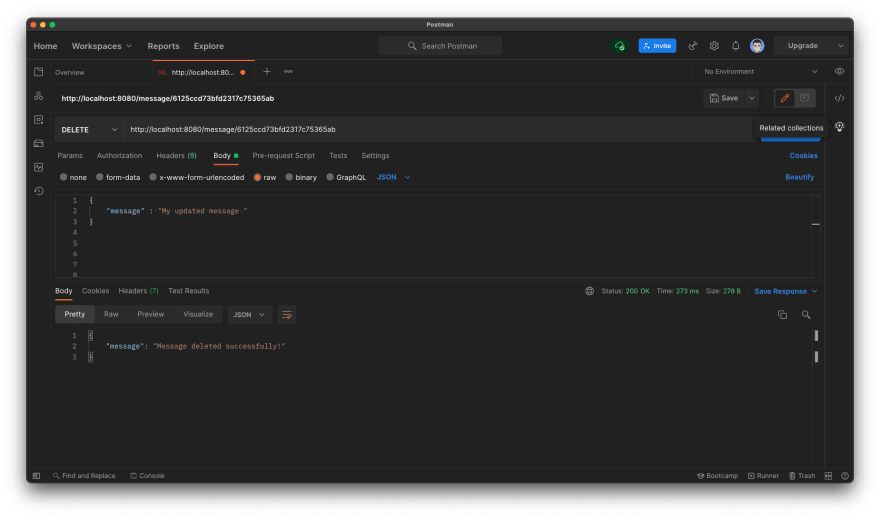Screen dimensions: 880x518
Task: Open the No Environment selector
Action: pos(760,72)
